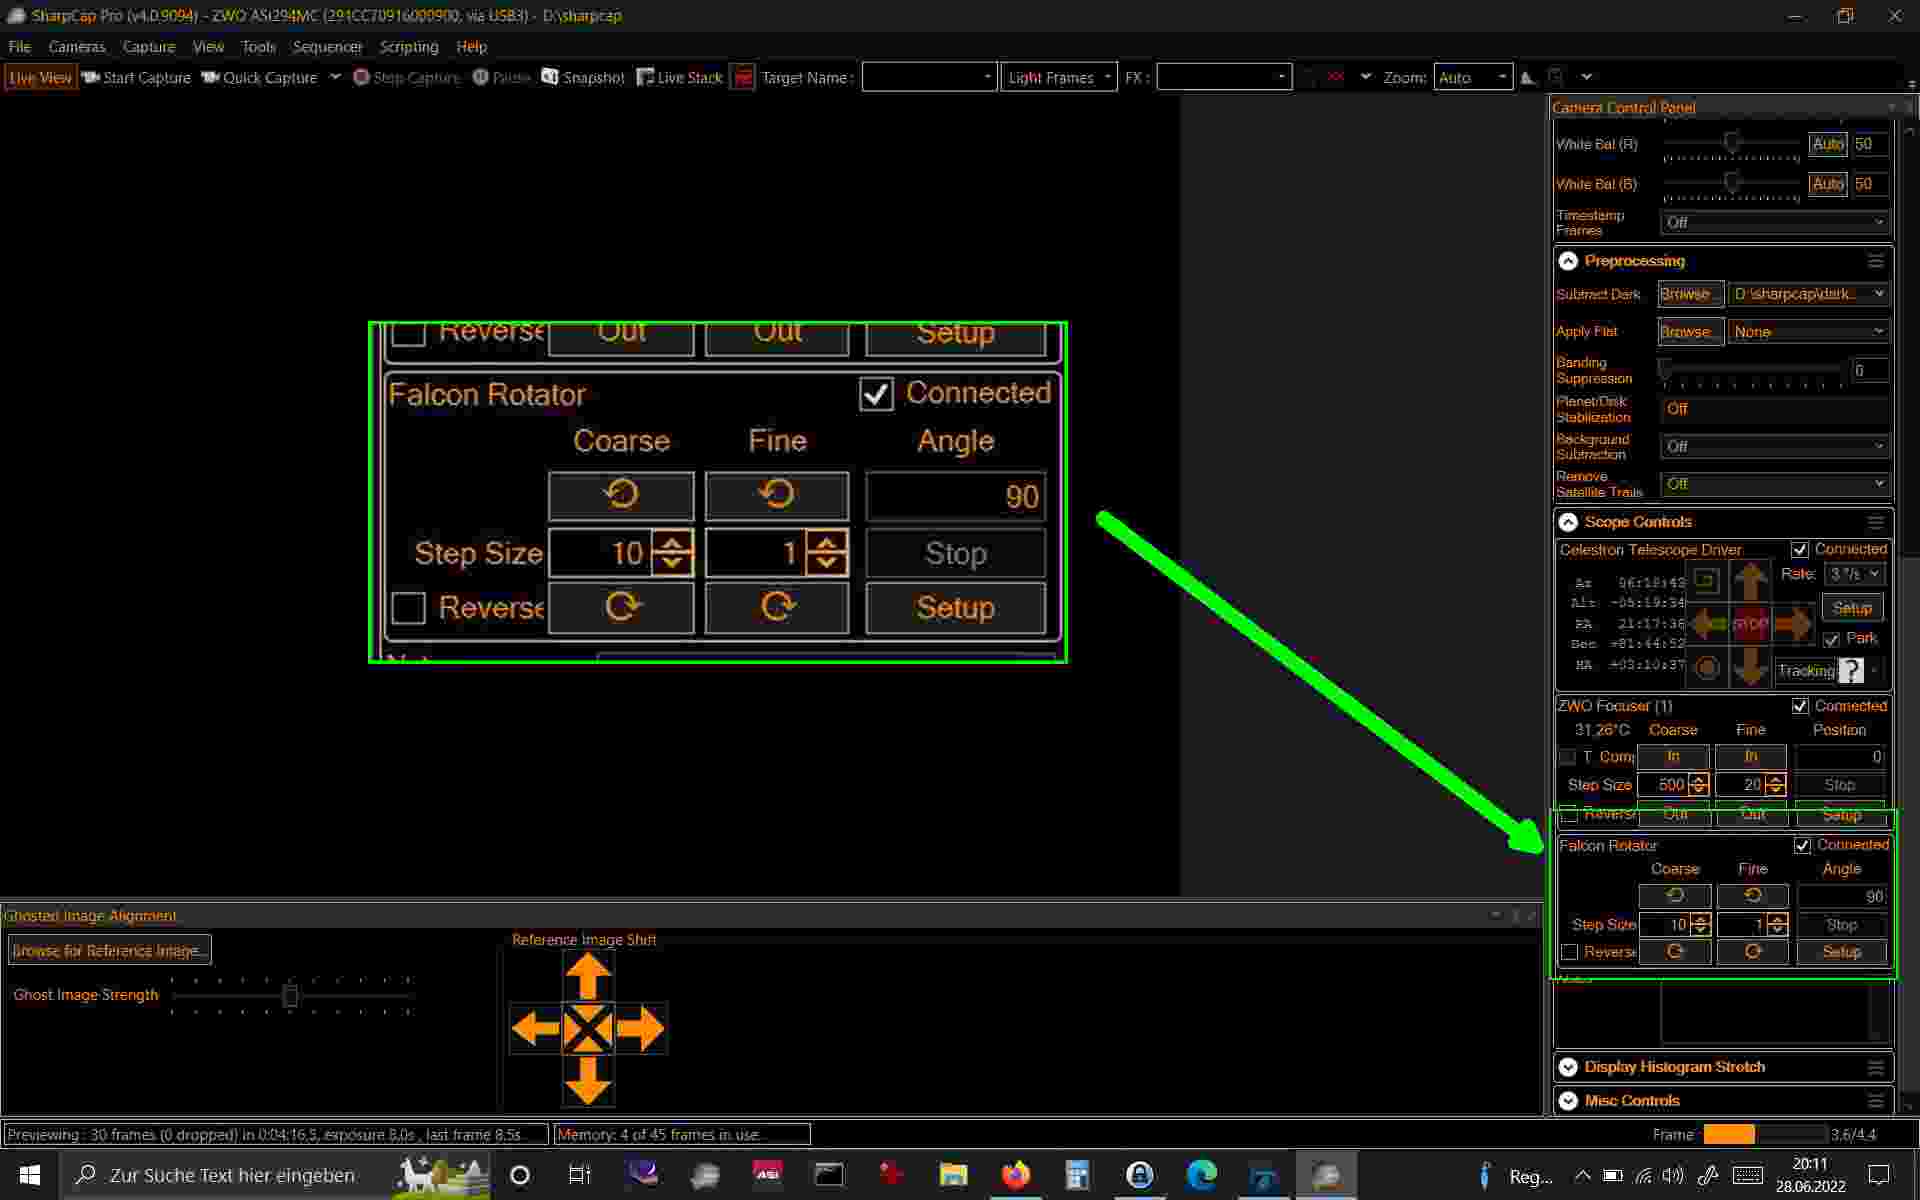The width and height of the screenshot is (1920, 1200).
Task: Take a Snapshot from the toolbar
Action: coord(583,77)
